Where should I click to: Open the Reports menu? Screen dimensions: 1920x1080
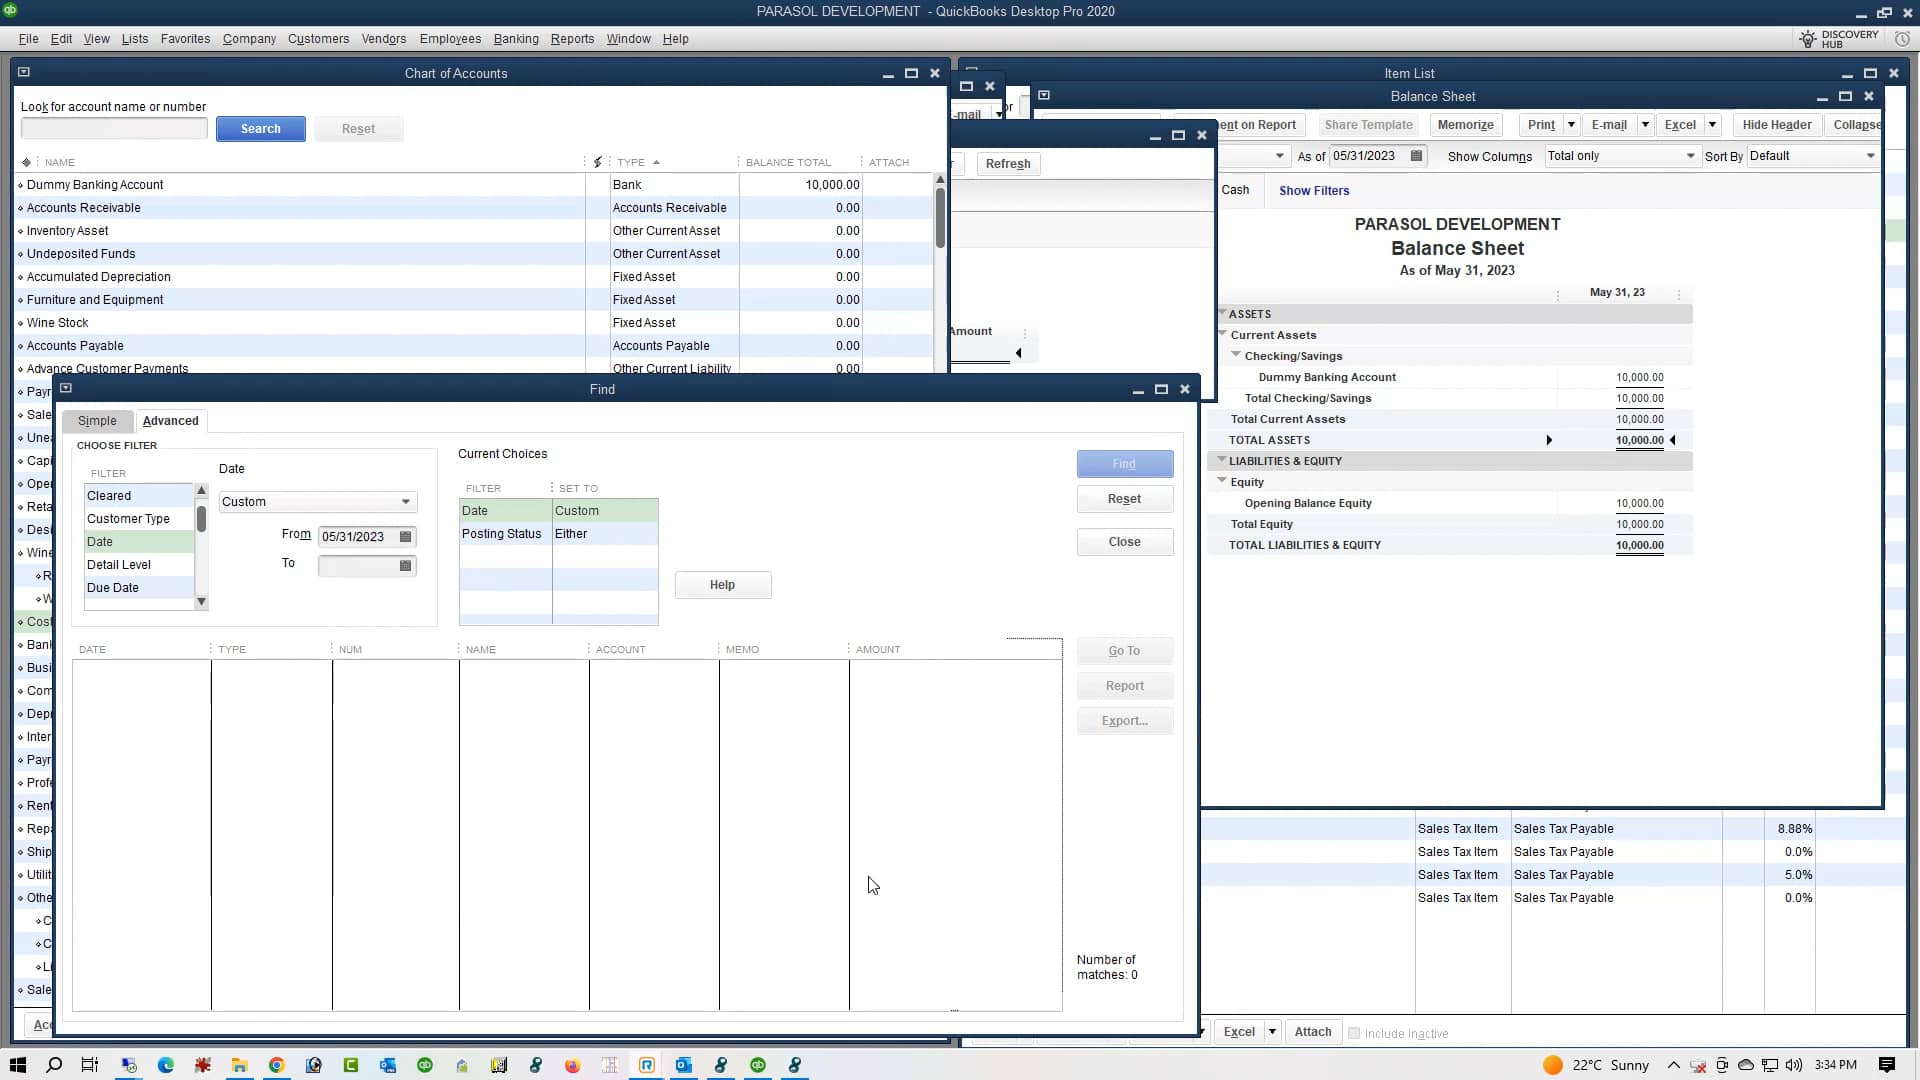[572, 39]
